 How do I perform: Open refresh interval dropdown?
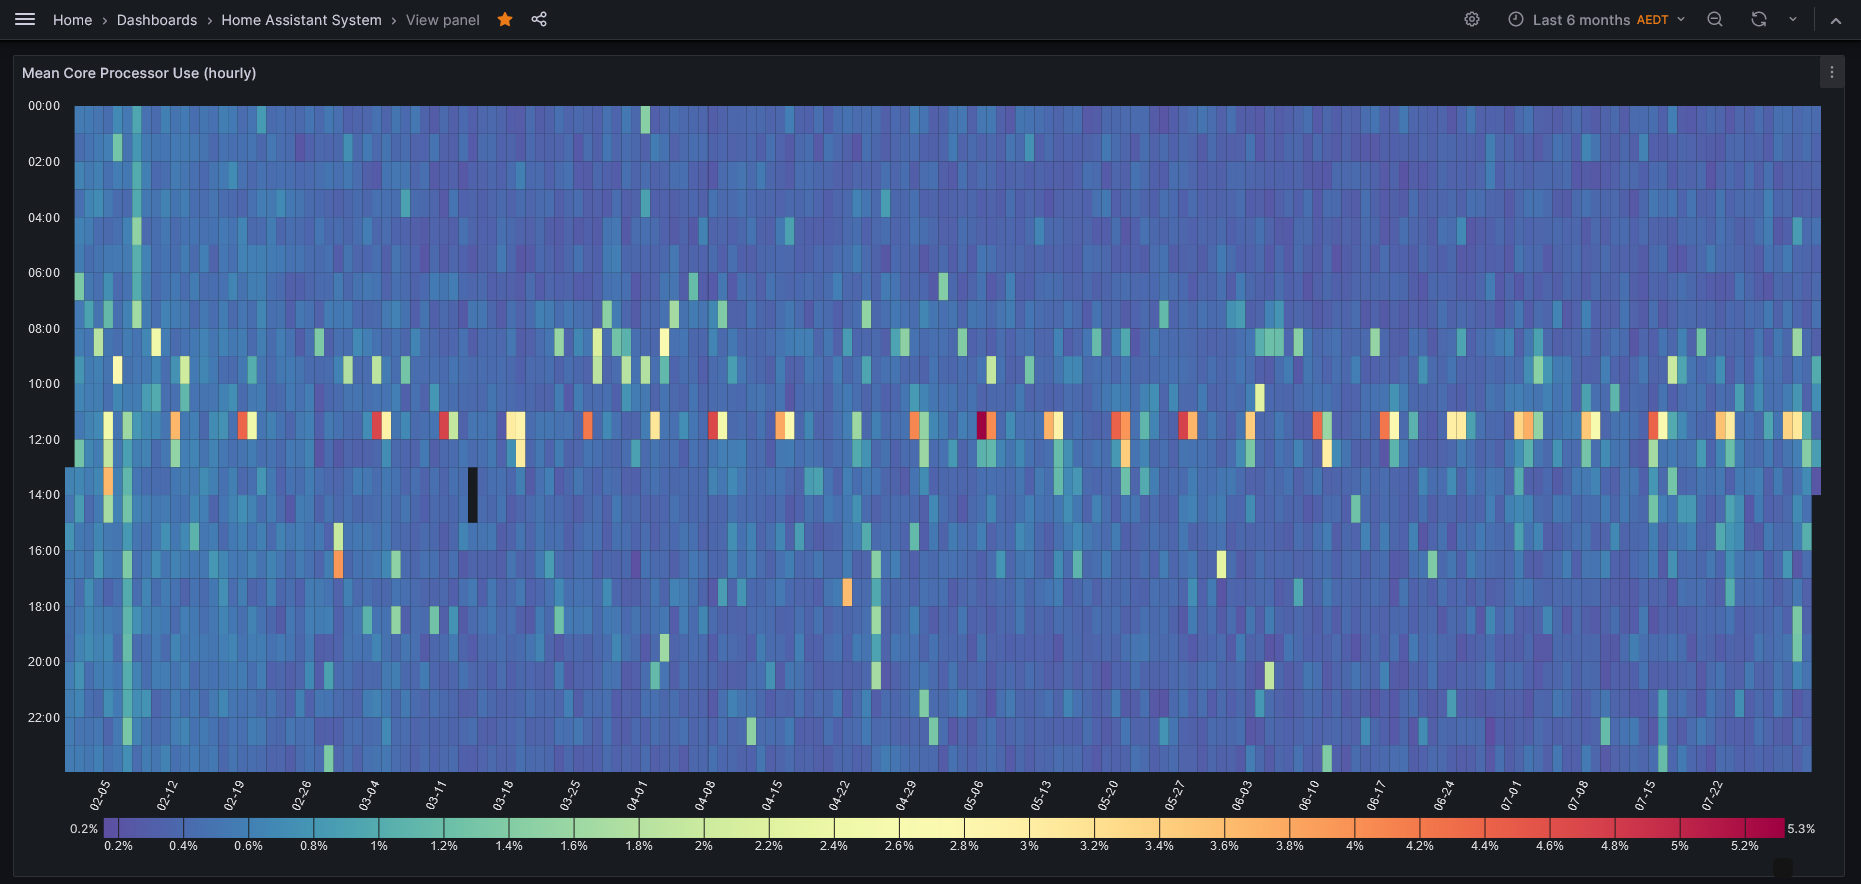pos(1793,20)
